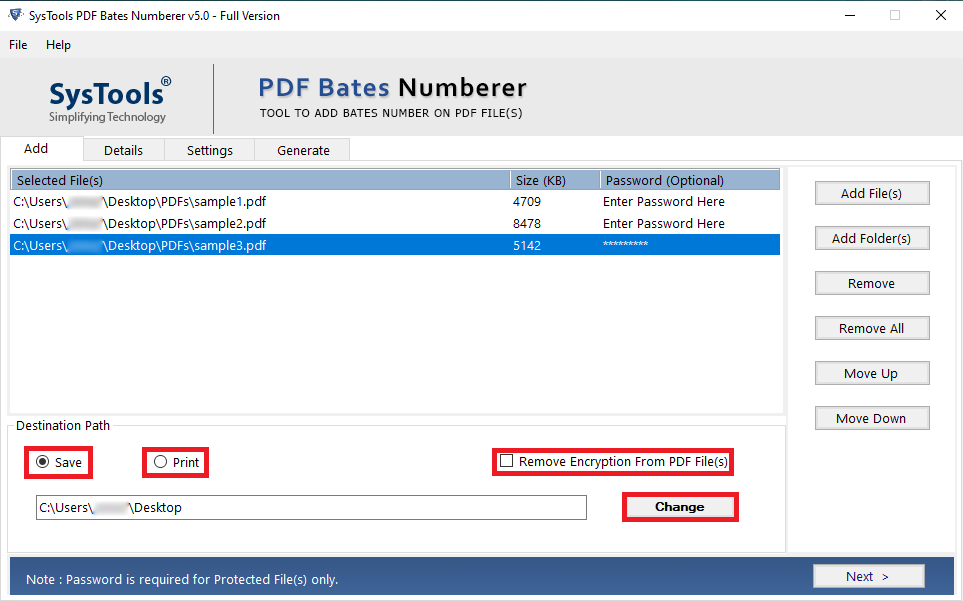
Task: Click the Remove All button
Action: pyautogui.click(x=871, y=328)
